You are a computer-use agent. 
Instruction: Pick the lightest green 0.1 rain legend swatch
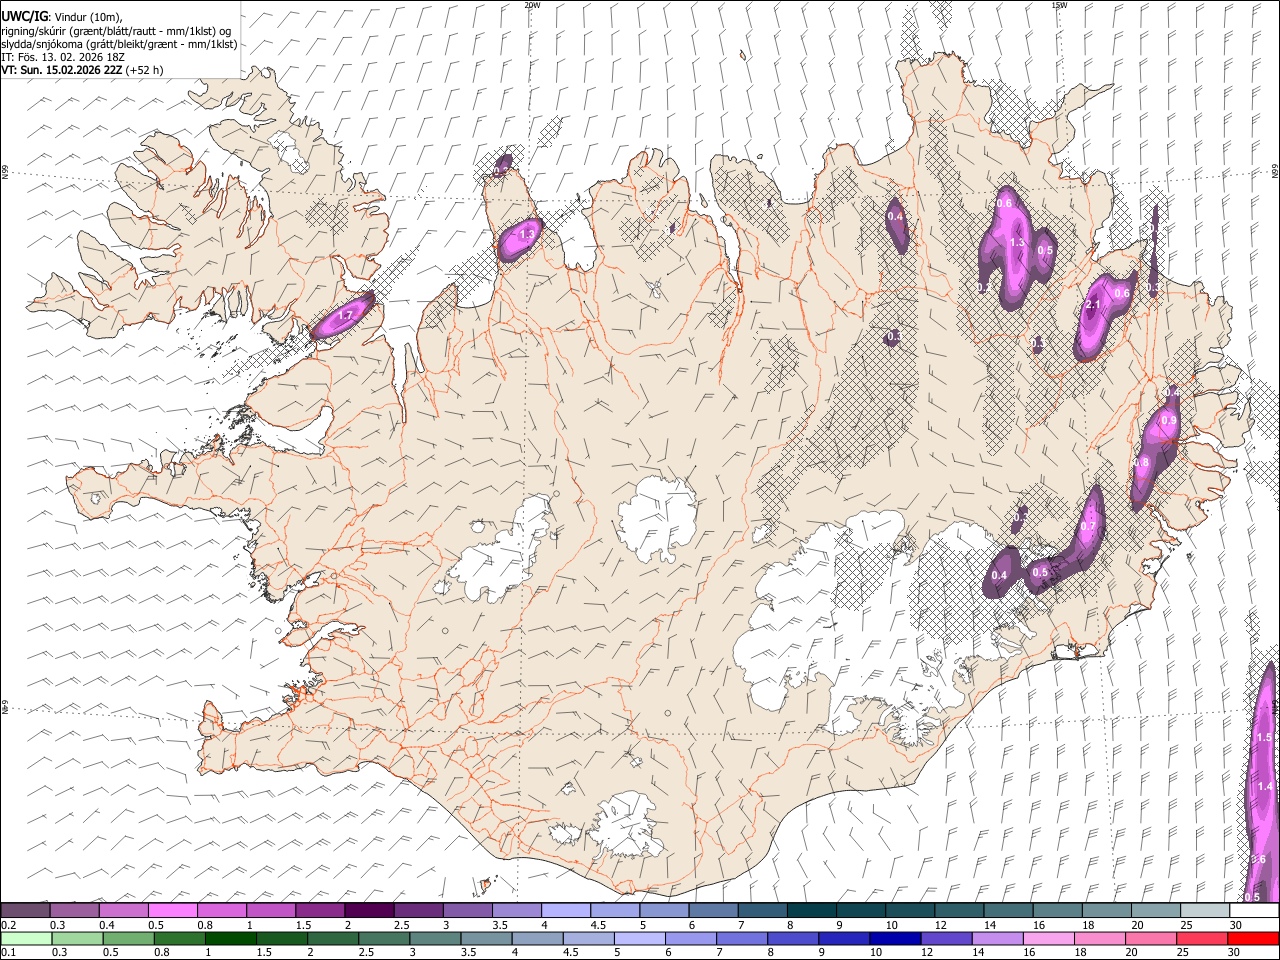(x=27, y=939)
